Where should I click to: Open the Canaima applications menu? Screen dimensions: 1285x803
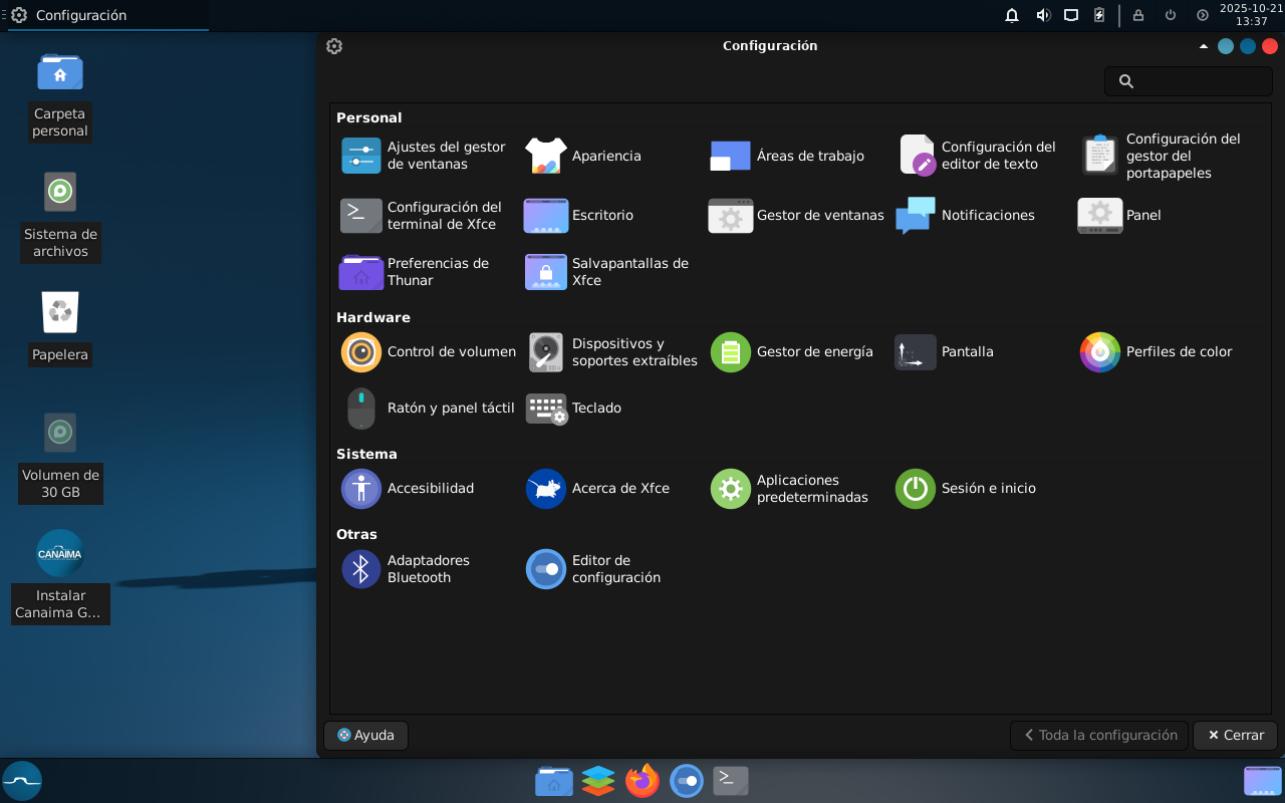pyautogui.click(x=22, y=780)
